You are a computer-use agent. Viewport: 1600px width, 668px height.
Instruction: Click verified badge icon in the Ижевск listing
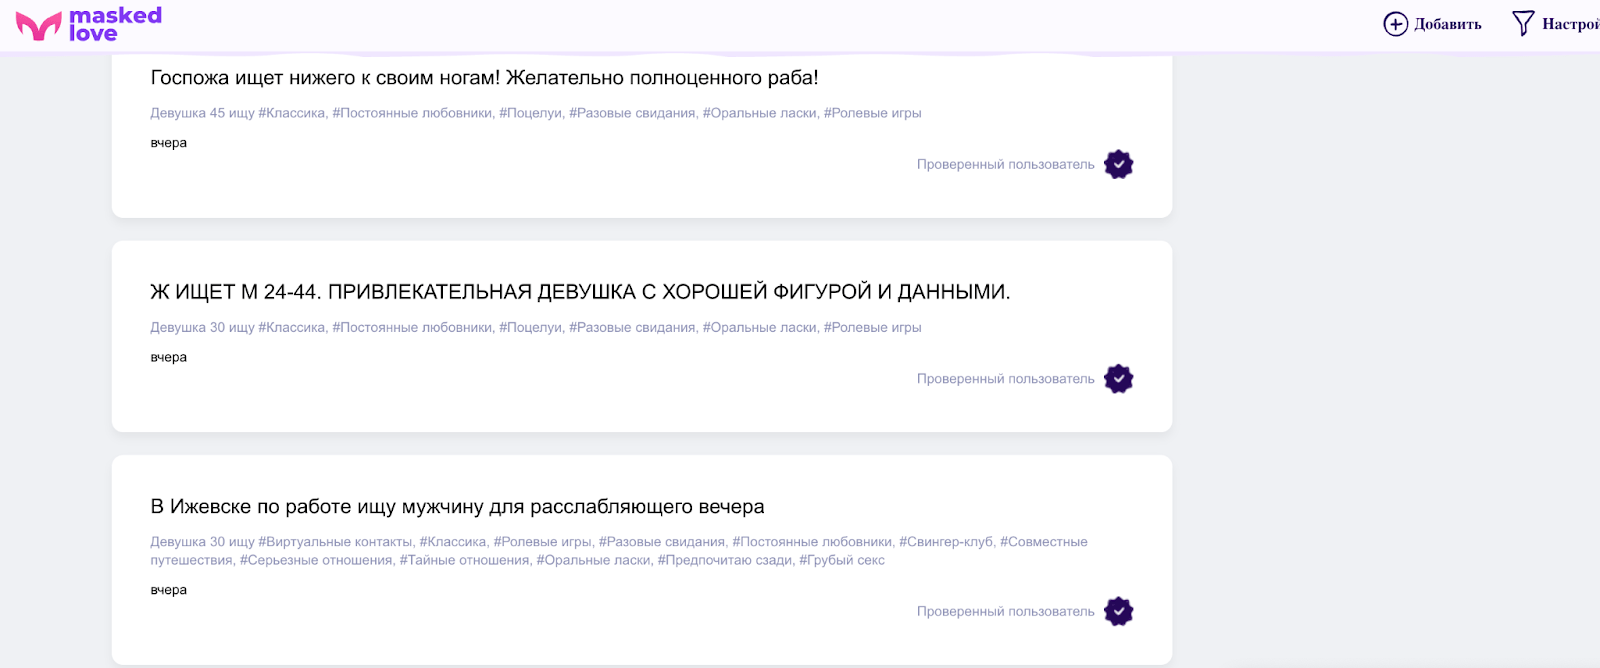[x=1118, y=611]
